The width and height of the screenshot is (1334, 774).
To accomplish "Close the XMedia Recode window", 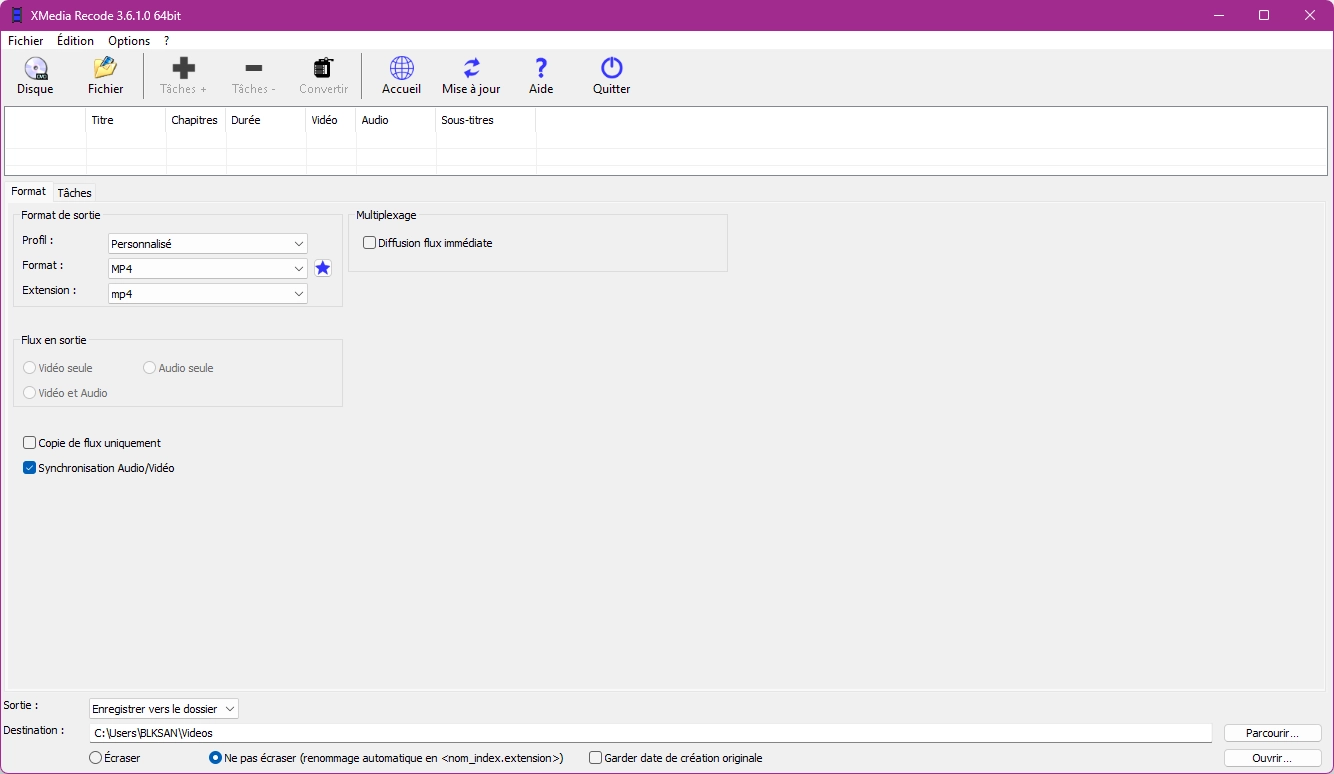I will (1310, 15).
